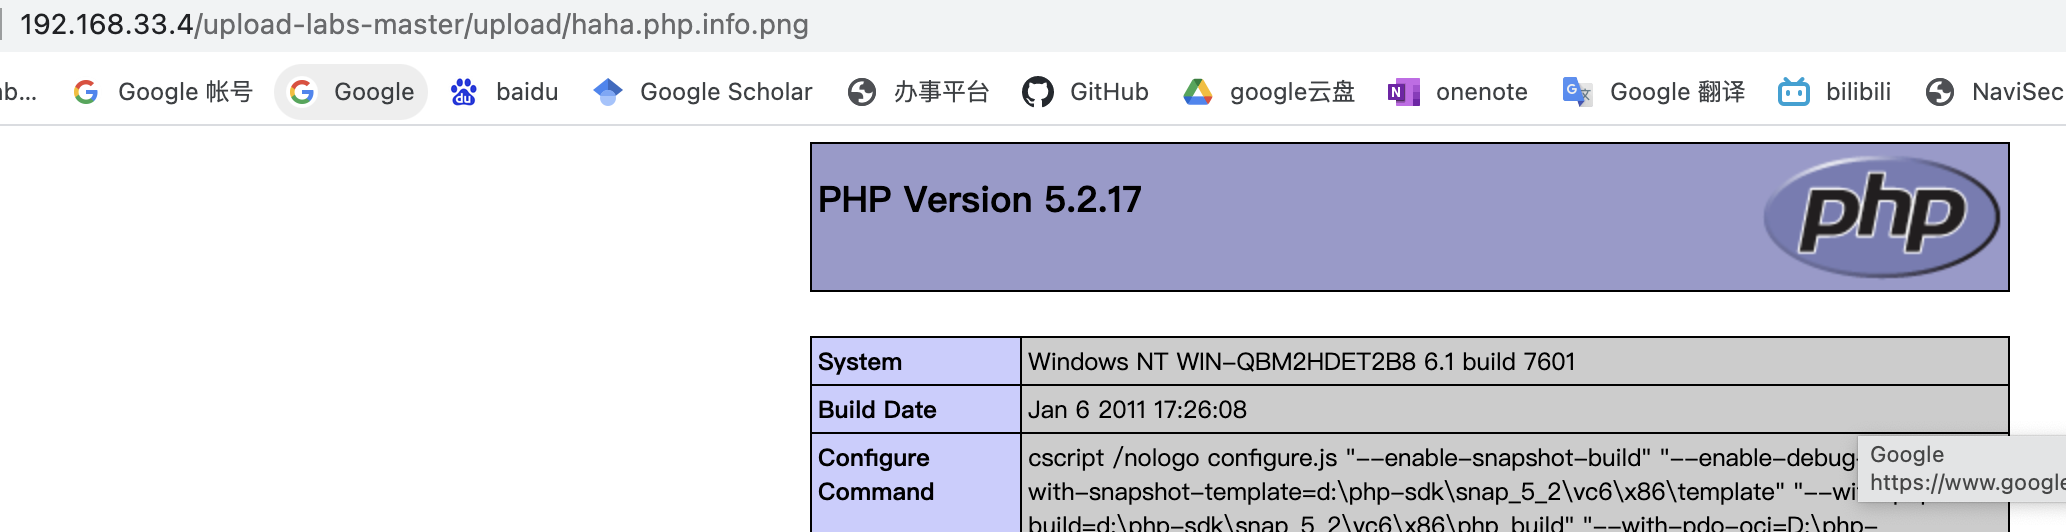Click the highlighted Google bookmark
The image size is (2066, 532).
[x=351, y=92]
